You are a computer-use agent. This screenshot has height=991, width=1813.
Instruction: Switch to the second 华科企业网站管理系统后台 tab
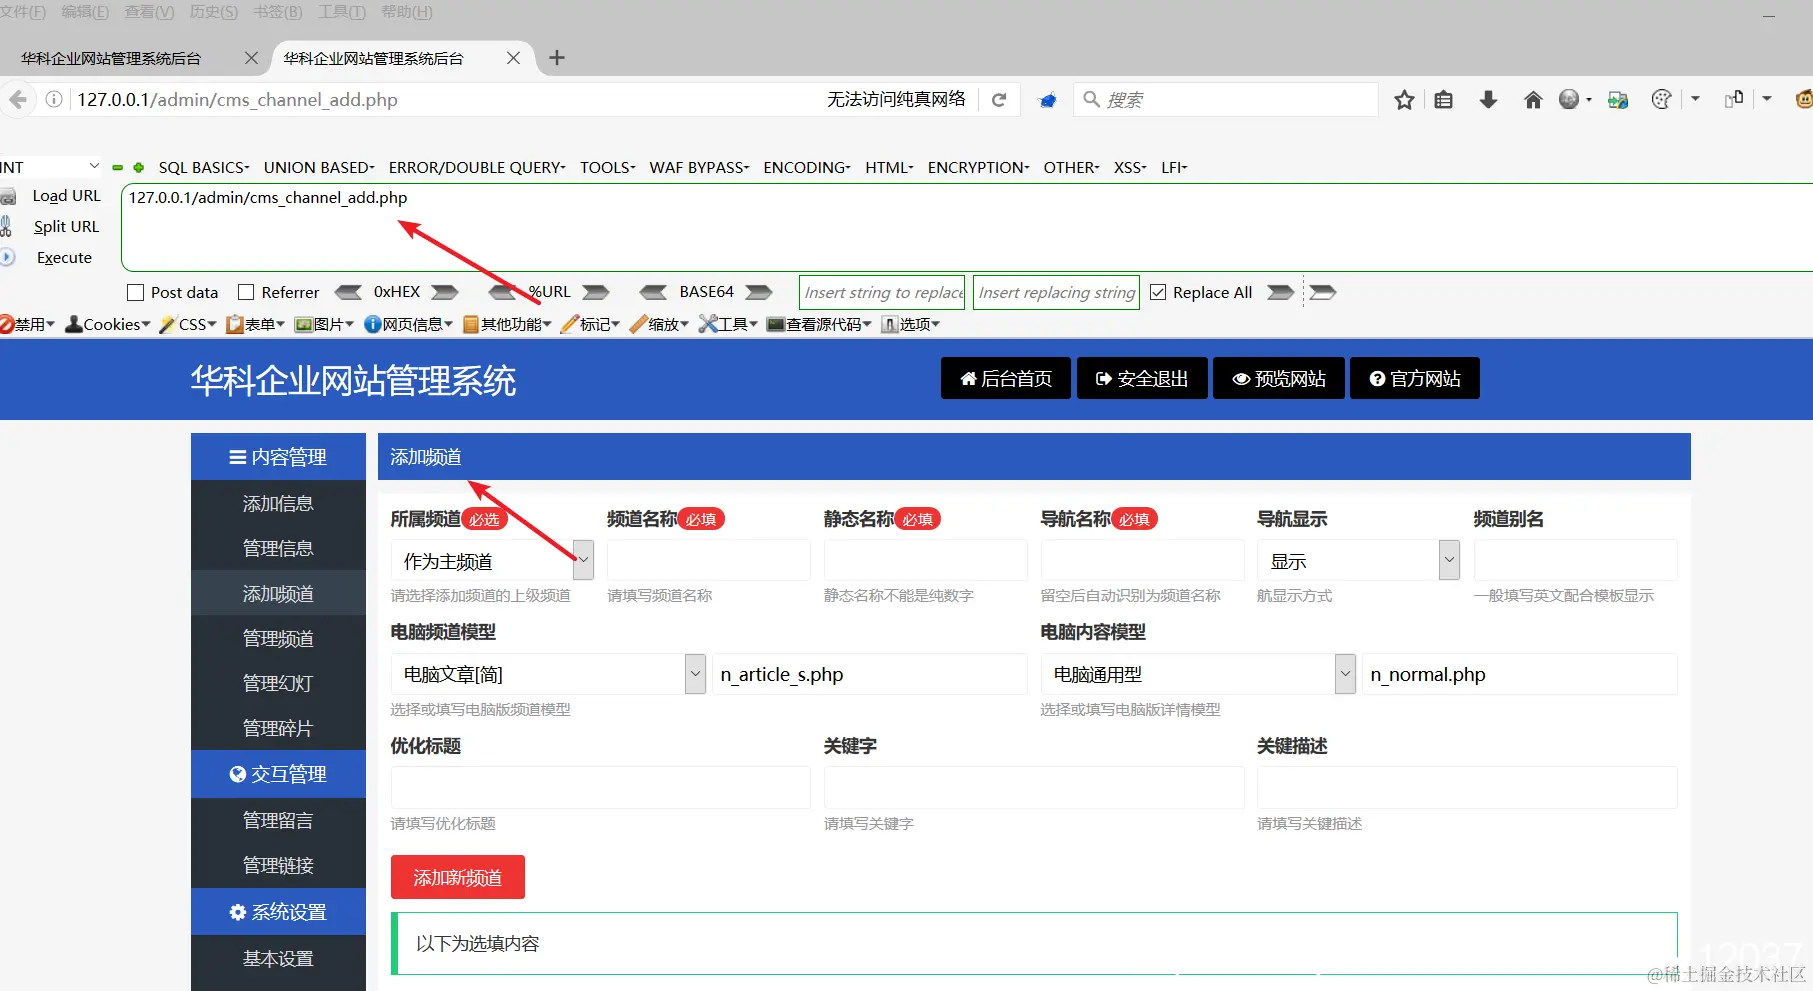tap(372, 58)
